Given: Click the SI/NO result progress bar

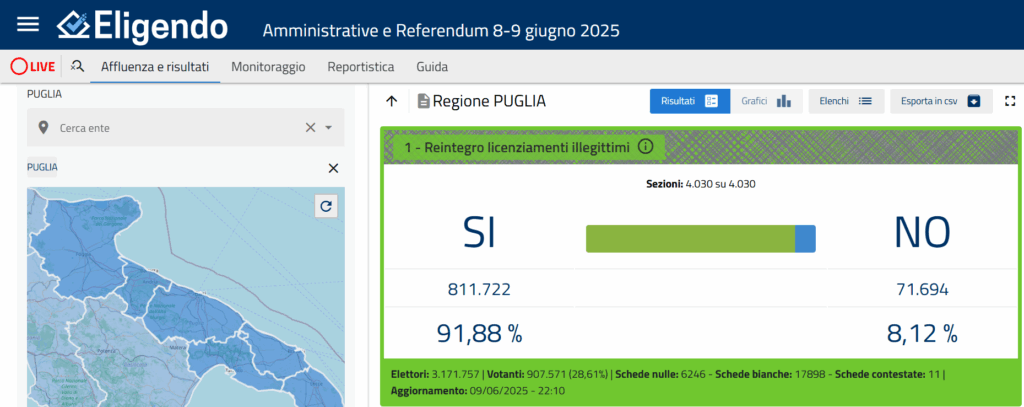Looking at the screenshot, I should point(700,238).
